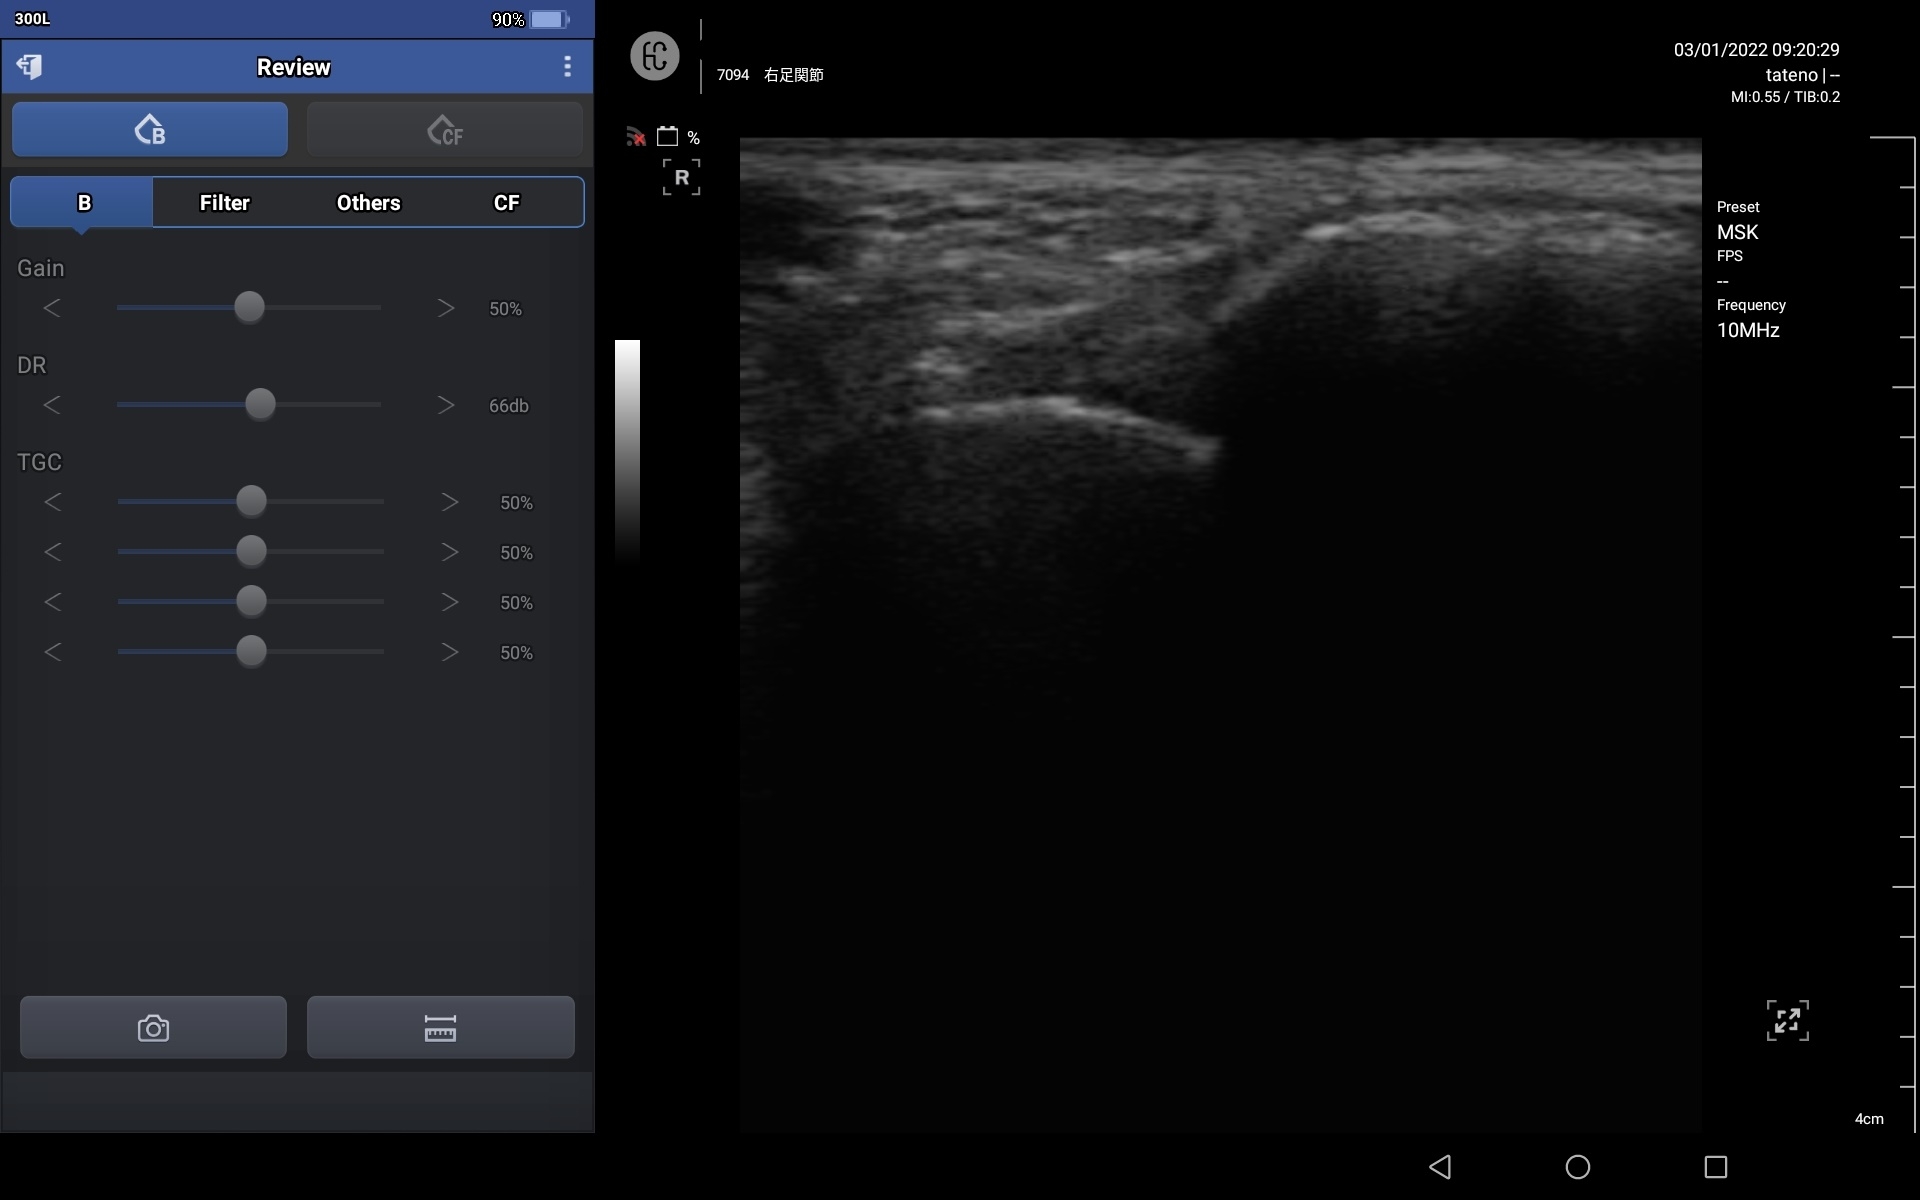Click the ultrasound image view
Screen dimensions: 1920x1200
[1220, 635]
